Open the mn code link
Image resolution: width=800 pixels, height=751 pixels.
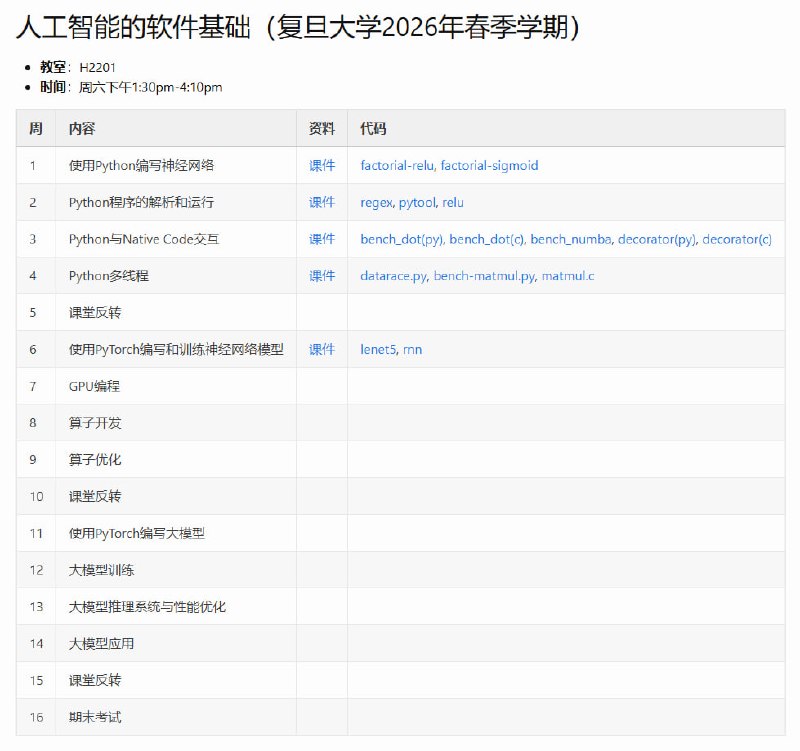(x=412, y=349)
